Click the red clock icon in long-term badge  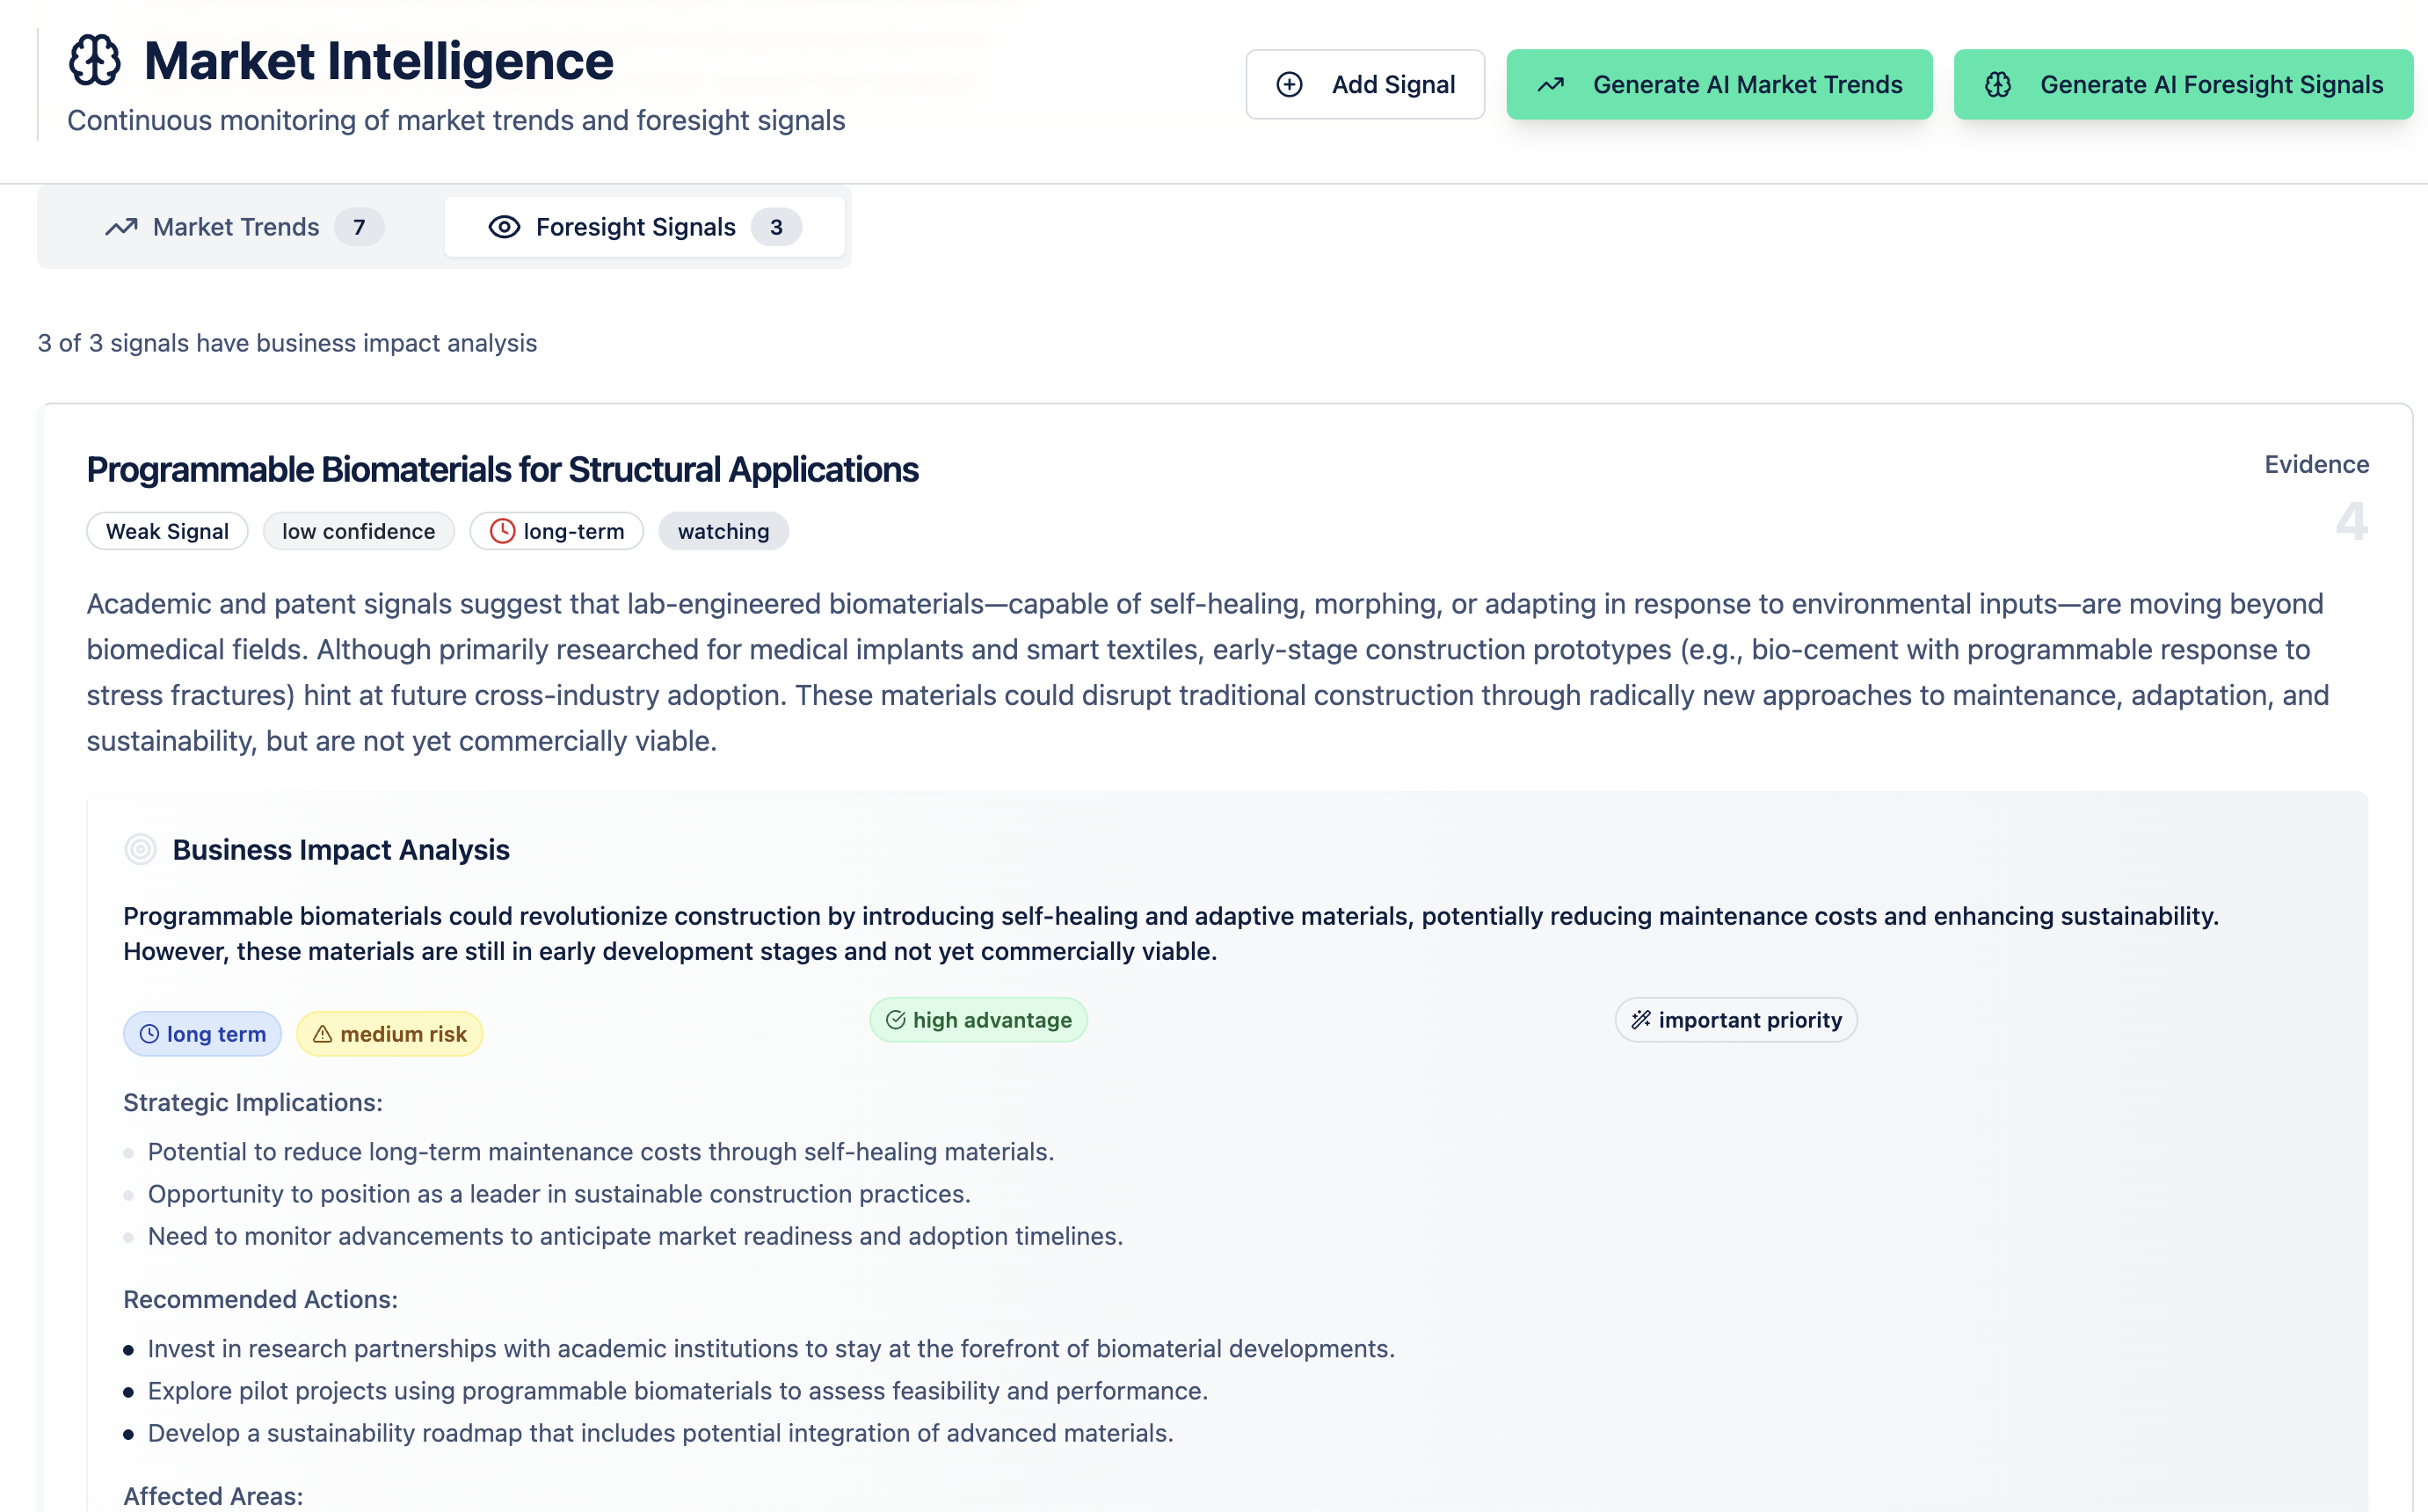click(502, 531)
